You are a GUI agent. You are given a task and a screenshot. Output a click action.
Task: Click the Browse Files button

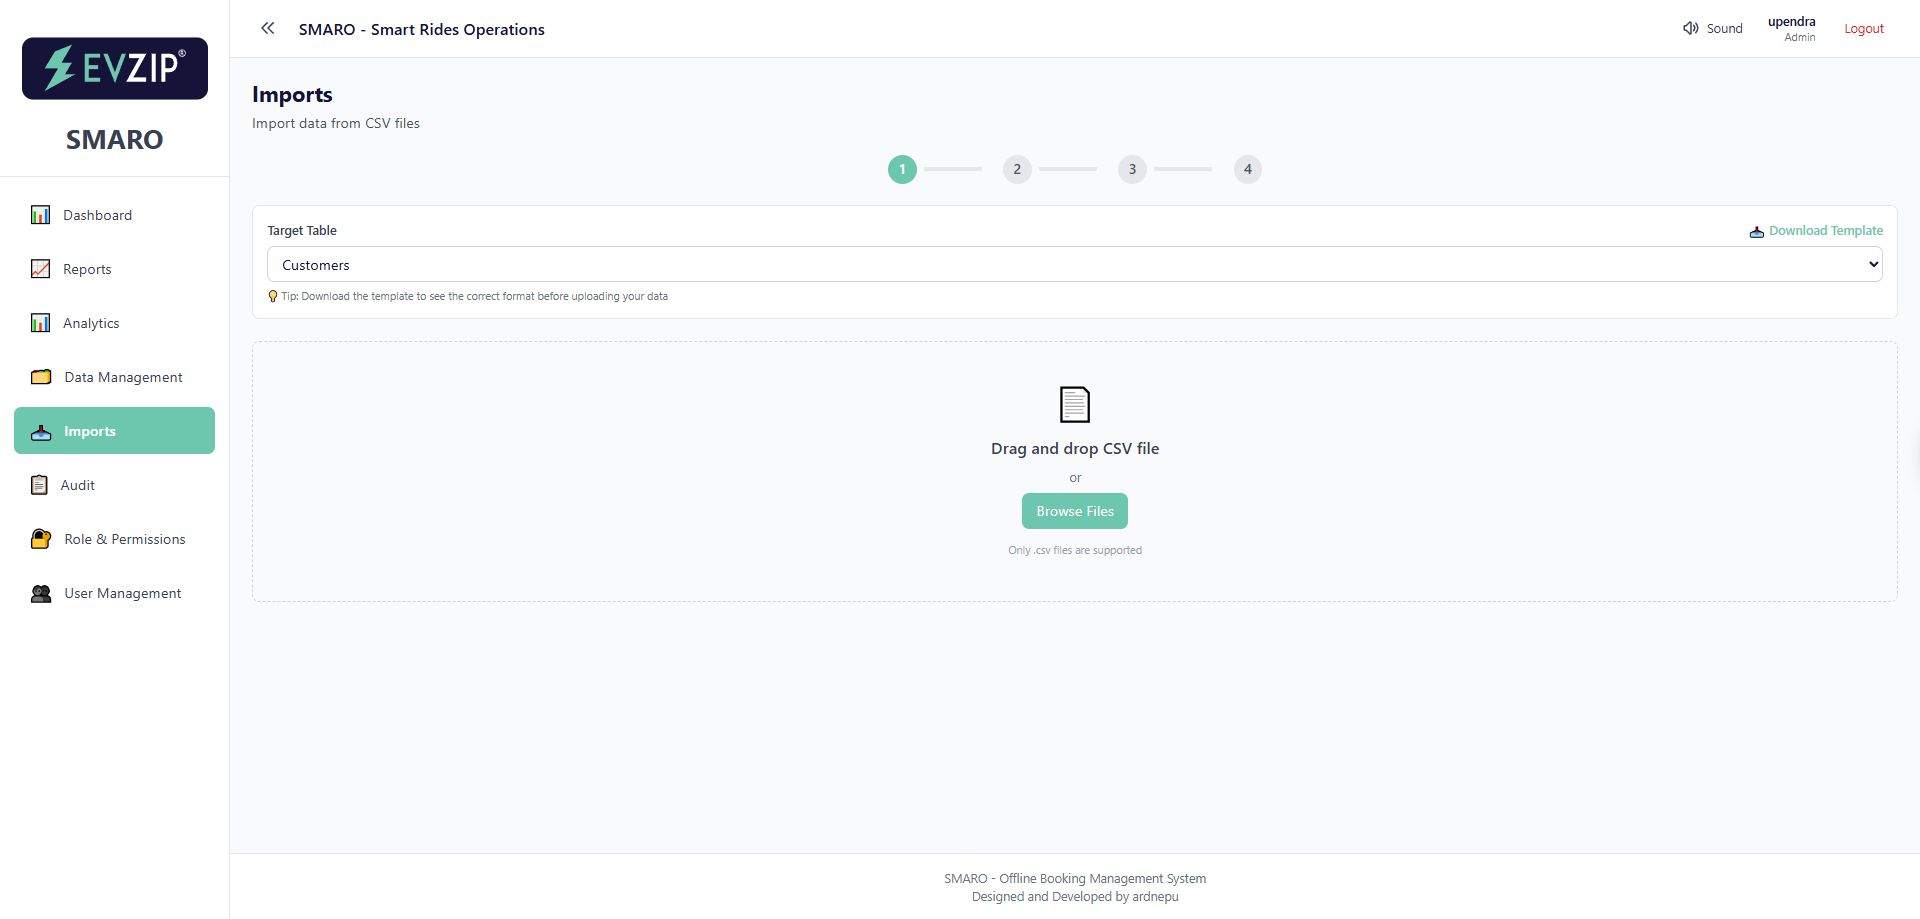pyautogui.click(x=1074, y=510)
